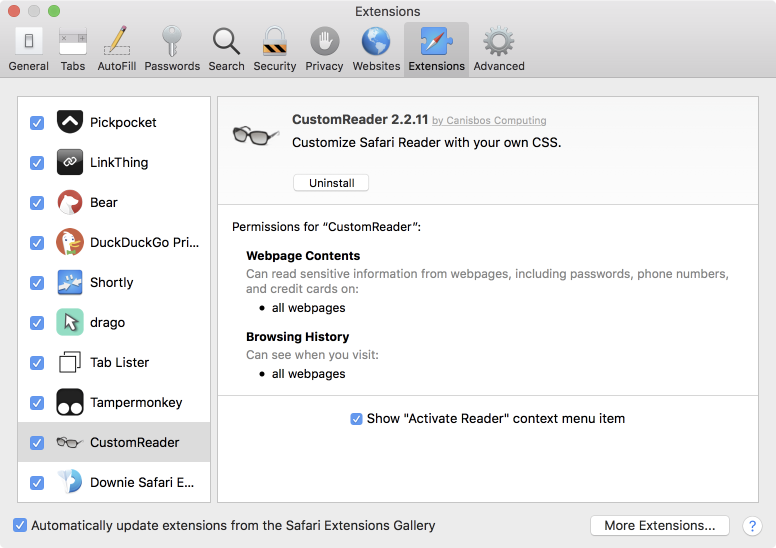Disable the Pickpocket extension checkbox
This screenshot has width=776, height=548.
[37, 123]
